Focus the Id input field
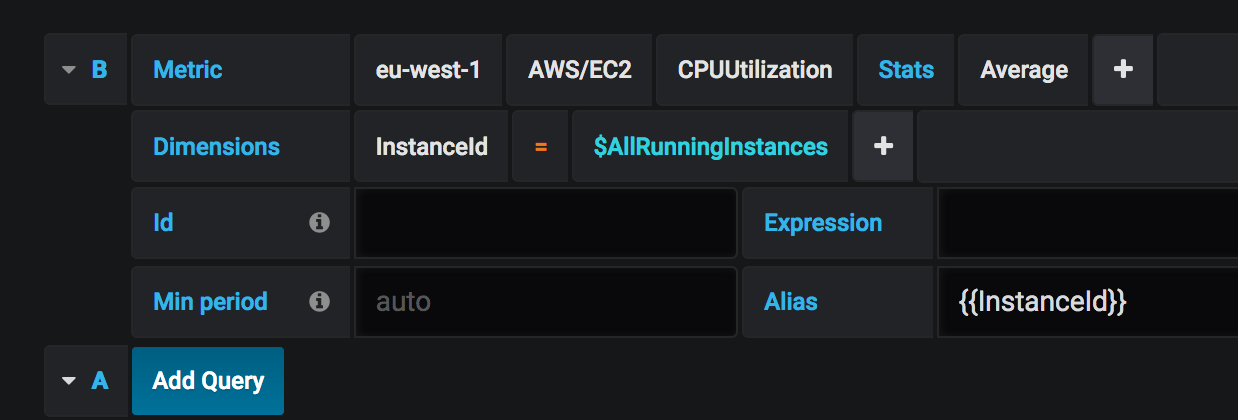 (545, 222)
